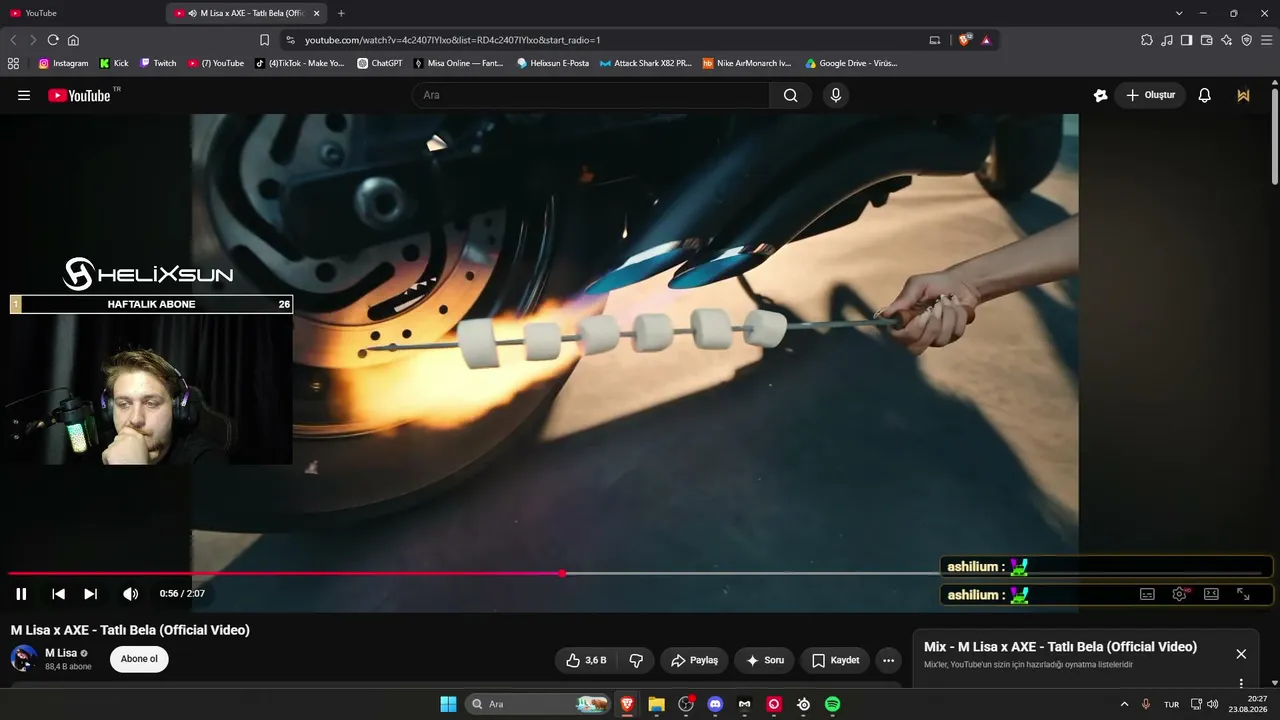Skip to previous video in player
This screenshot has height=720, width=1280.
coord(58,594)
